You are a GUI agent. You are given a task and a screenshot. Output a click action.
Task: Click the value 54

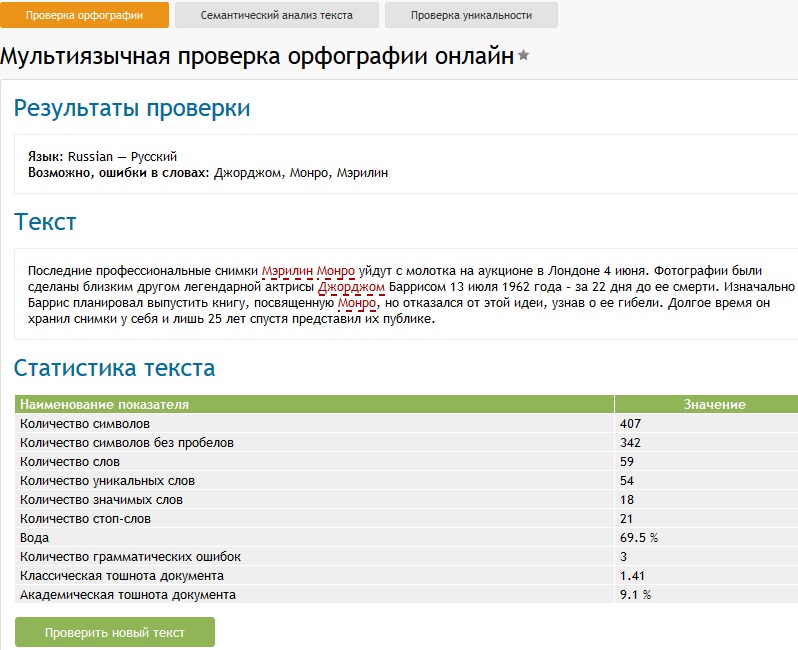[626, 481]
